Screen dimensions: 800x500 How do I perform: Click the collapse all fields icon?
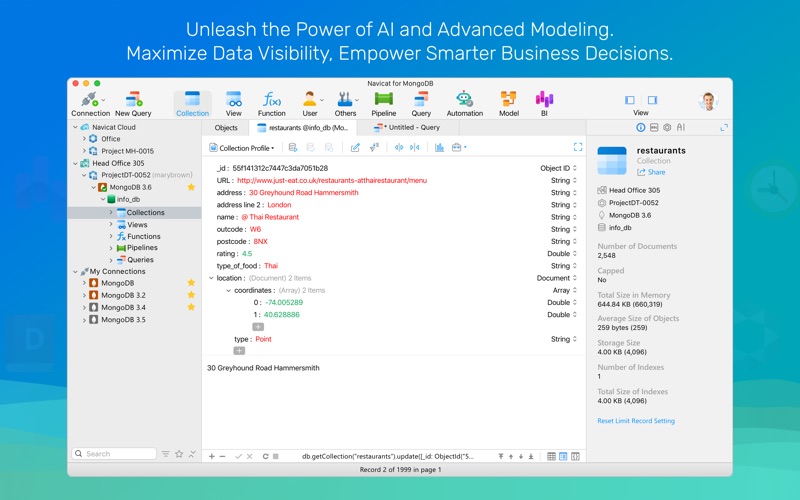[x=415, y=147]
